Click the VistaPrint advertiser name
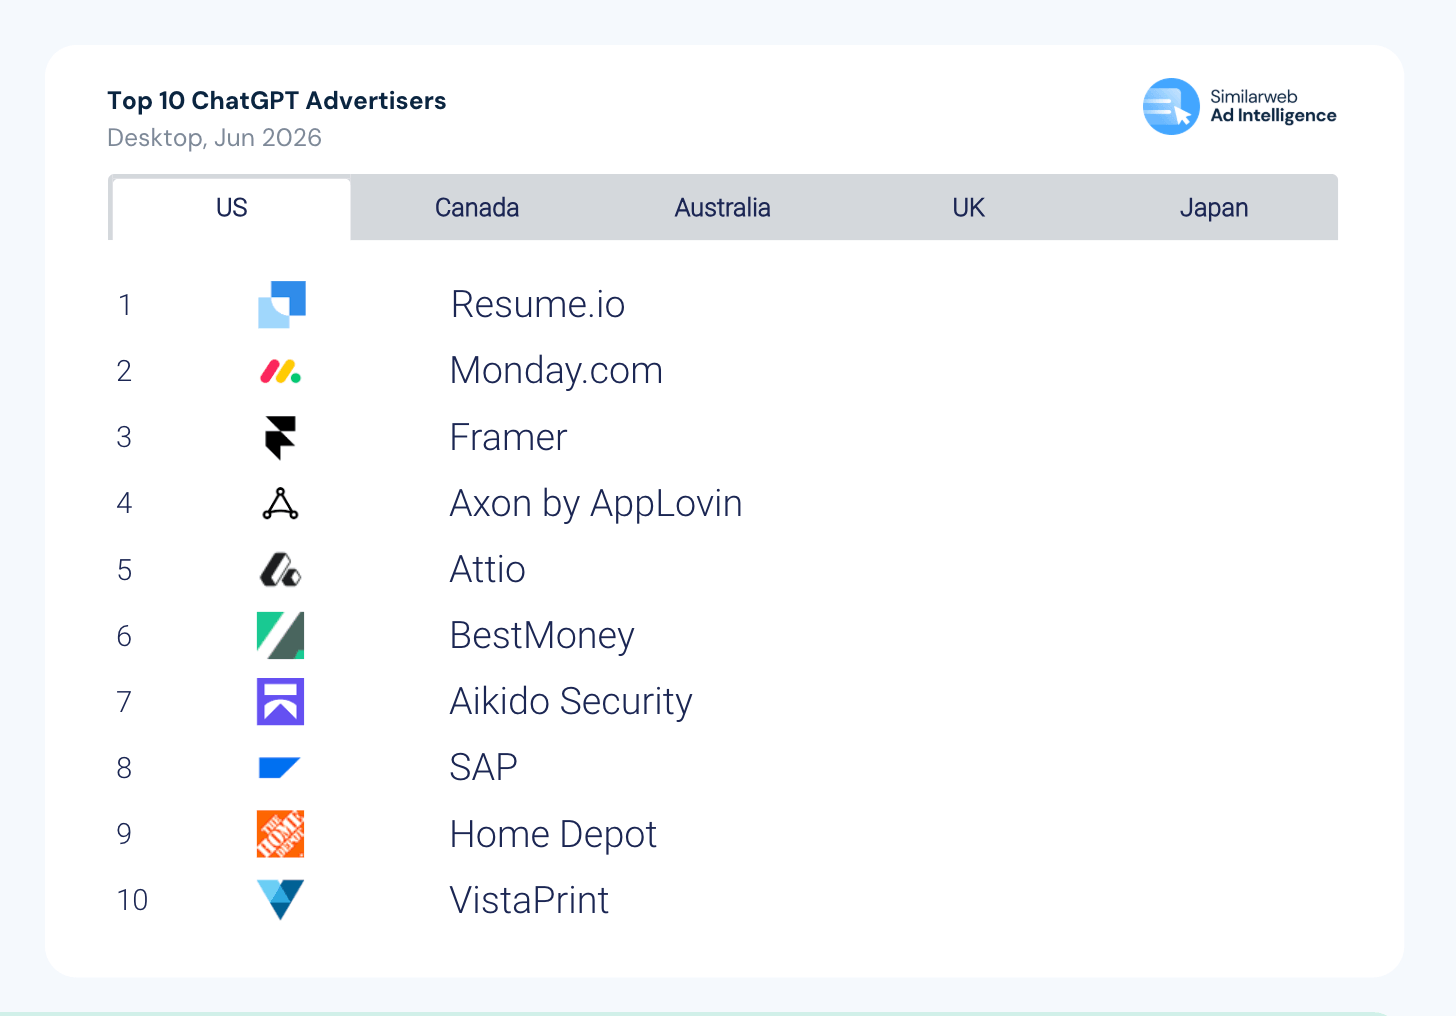The height and width of the screenshot is (1016, 1456). (529, 900)
